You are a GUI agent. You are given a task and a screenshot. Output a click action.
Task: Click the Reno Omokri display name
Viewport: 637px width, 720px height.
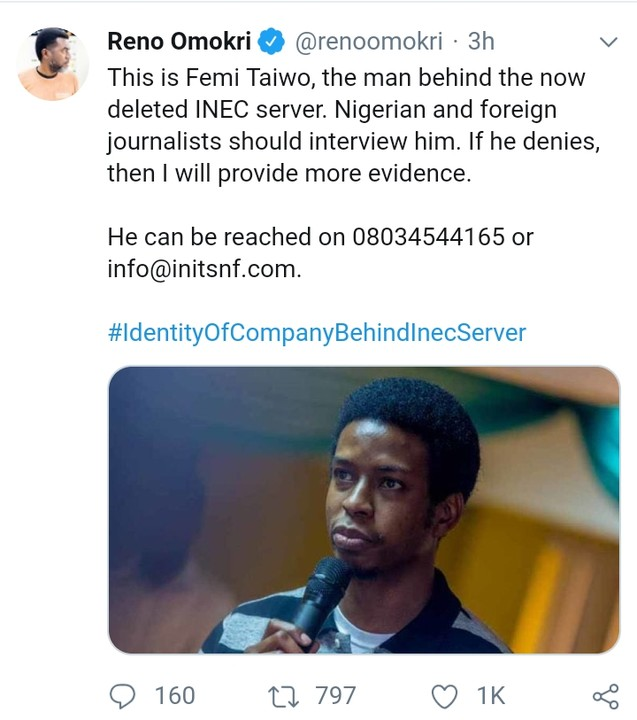(178, 42)
